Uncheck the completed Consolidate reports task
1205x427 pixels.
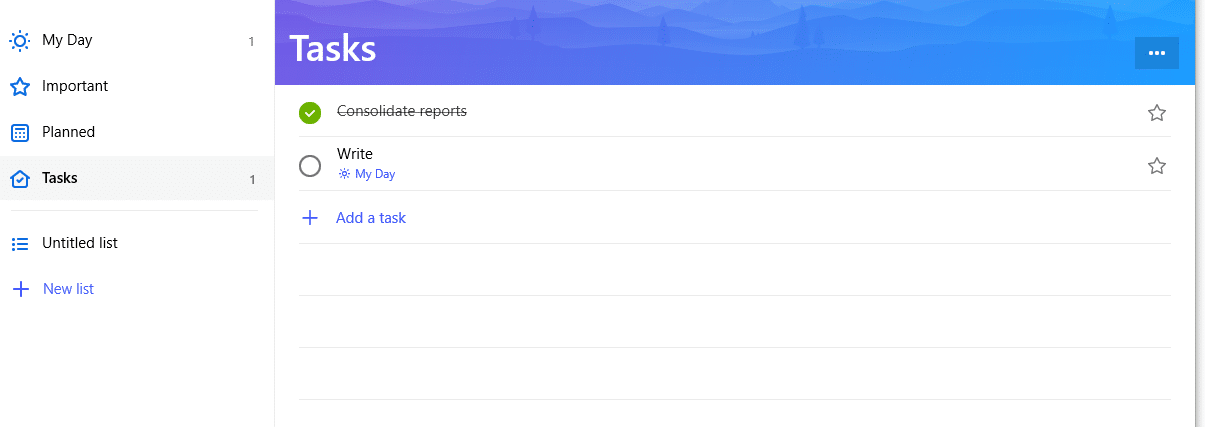tap(310, 112)
